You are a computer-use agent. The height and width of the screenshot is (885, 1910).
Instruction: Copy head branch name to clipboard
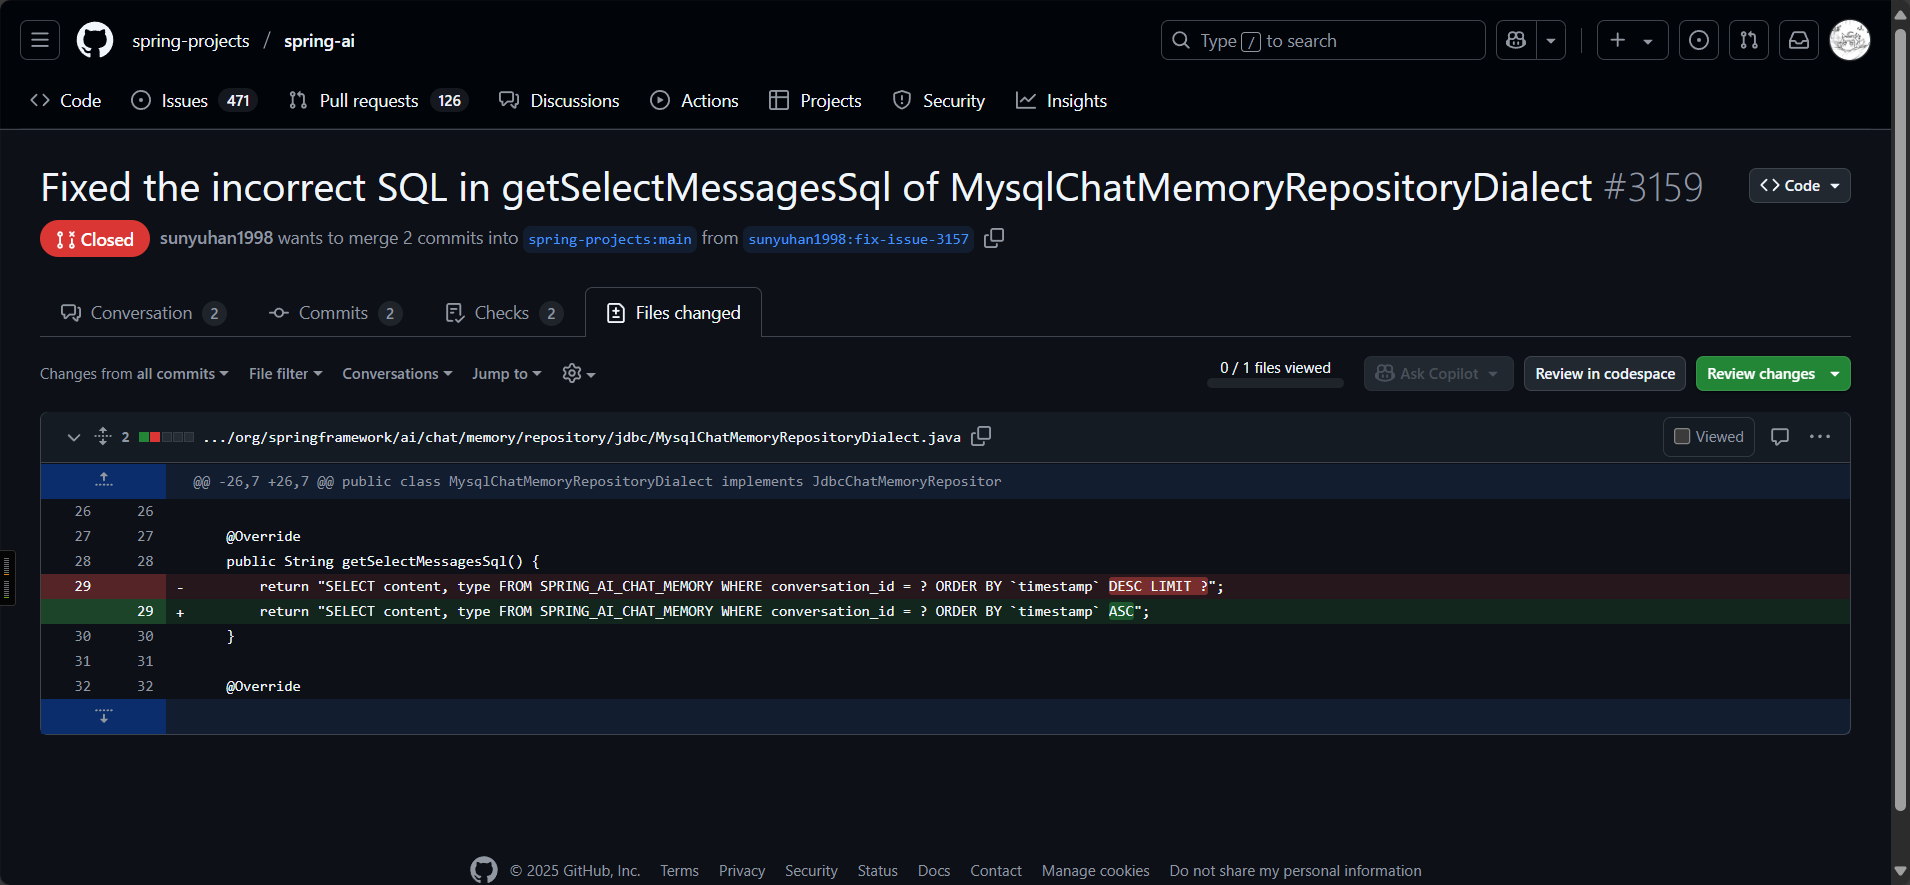coord(993,238)
